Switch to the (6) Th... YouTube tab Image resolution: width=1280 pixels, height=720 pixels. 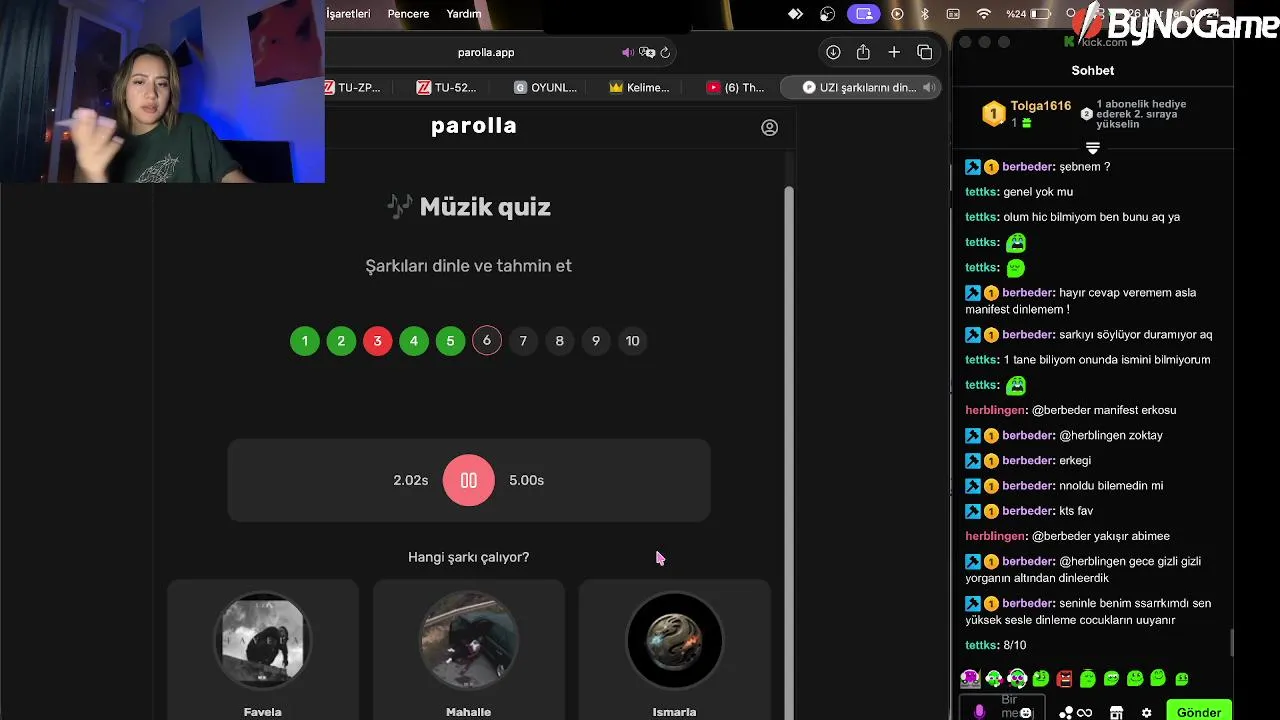(735, 87)
